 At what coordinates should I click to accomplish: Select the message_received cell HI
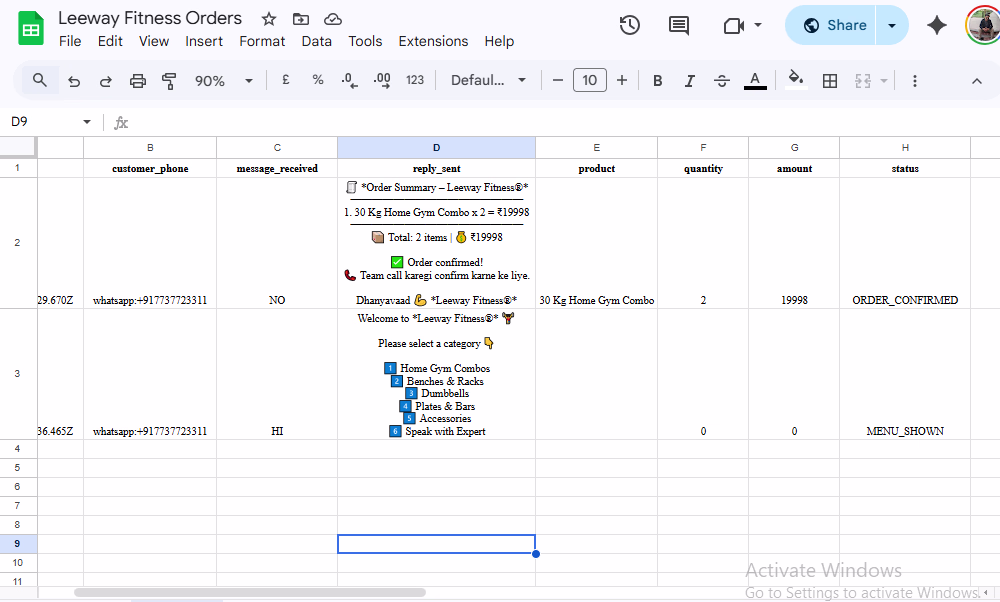(277, 374)
